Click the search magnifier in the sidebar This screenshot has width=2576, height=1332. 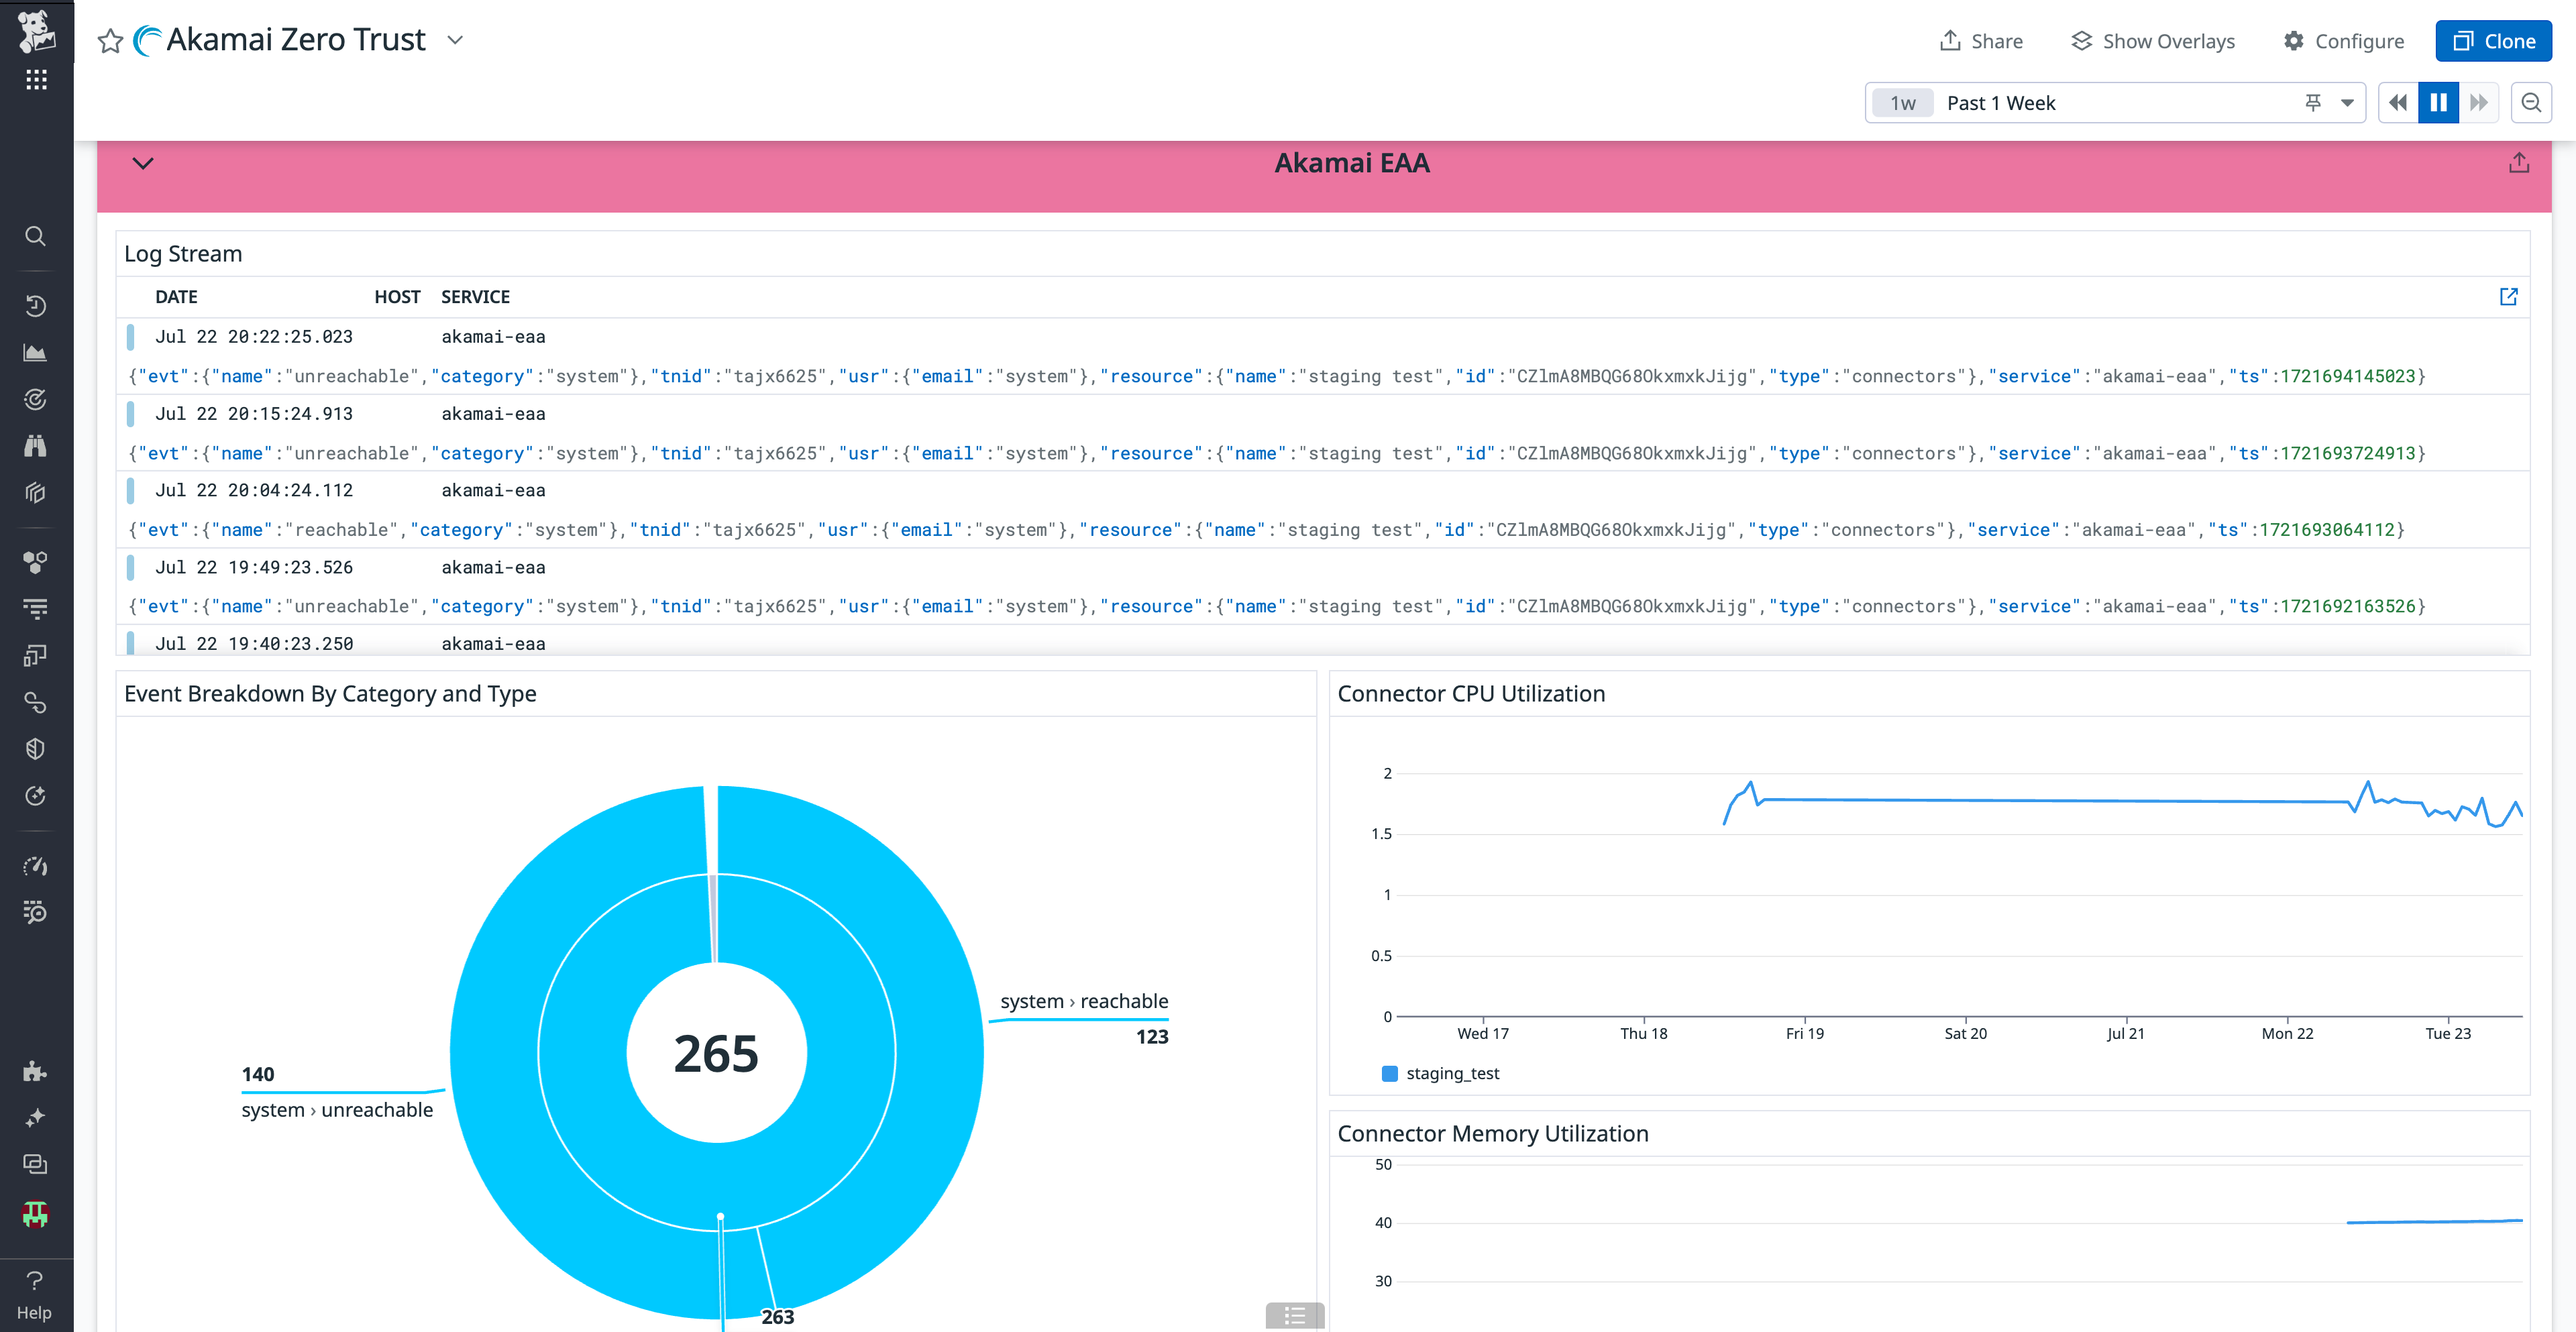click(35, 236)
